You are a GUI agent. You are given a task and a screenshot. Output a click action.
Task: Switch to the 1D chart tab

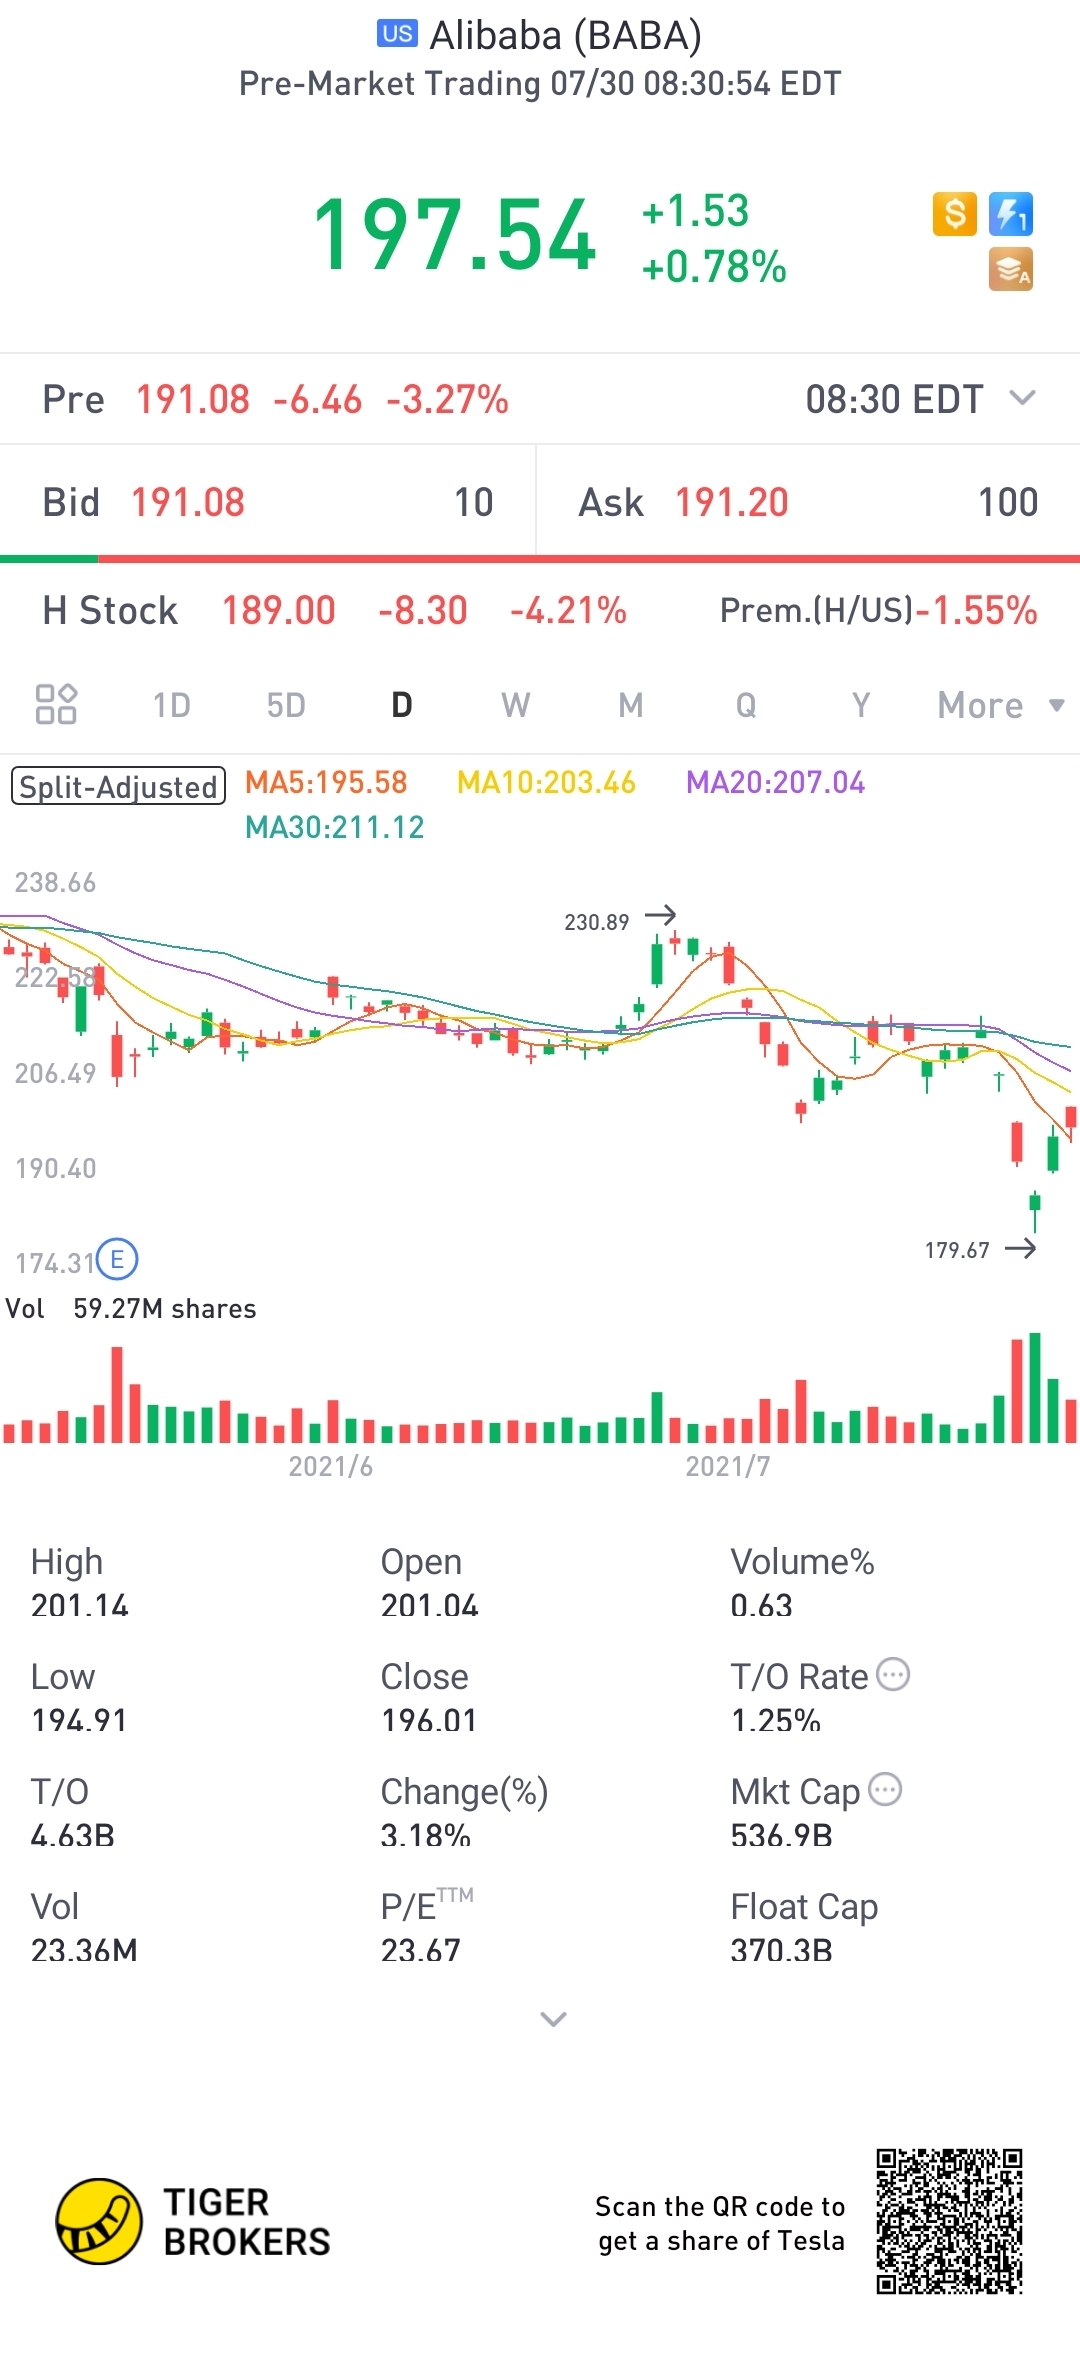click(171, 705)
